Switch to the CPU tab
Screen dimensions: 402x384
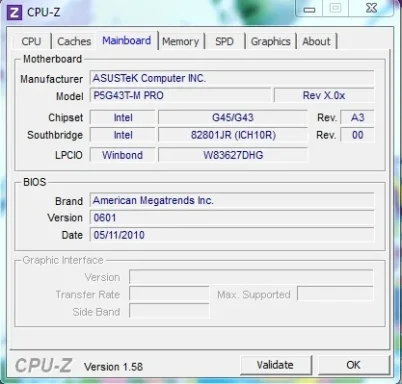(31, 41)
